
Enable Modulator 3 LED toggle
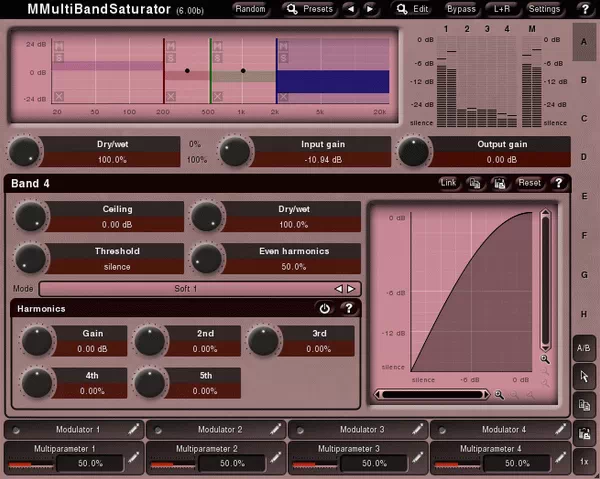[x=300, y=430]
